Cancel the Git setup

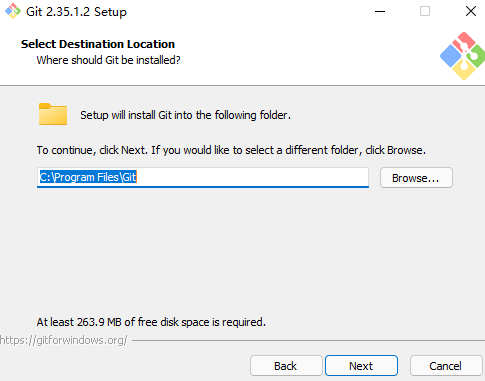click(x=446, y=366)
